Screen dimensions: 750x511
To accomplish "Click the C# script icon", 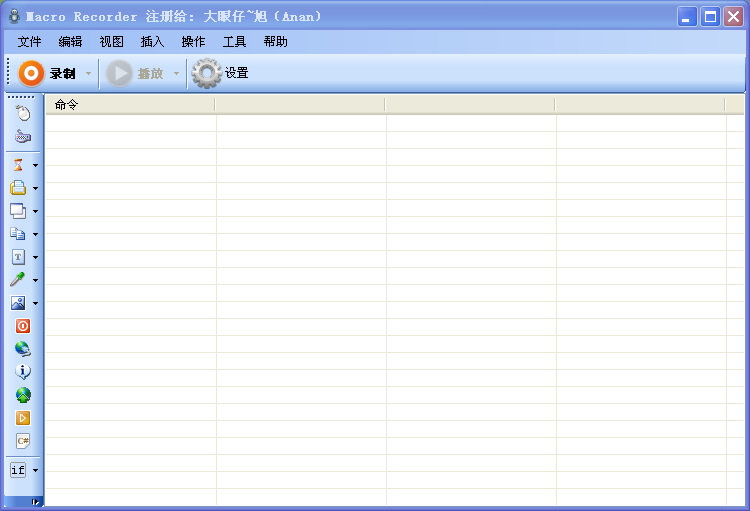I will pyautogui.click(x=22, y=441).
